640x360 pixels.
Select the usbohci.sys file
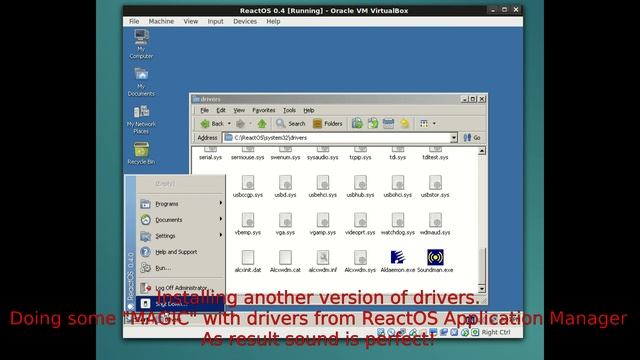pyautogui.click(x=398, y=186)
